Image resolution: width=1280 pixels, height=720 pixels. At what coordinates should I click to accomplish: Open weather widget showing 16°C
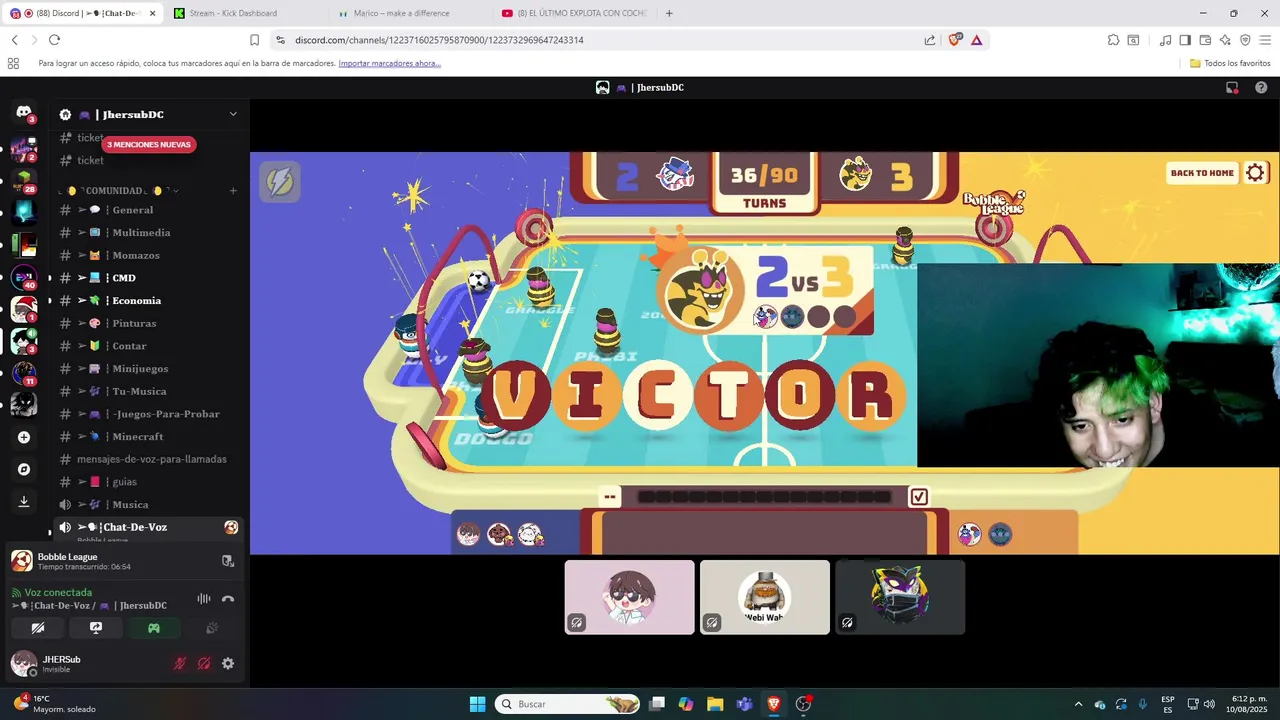pyautogui.click(x=55, y=704)
